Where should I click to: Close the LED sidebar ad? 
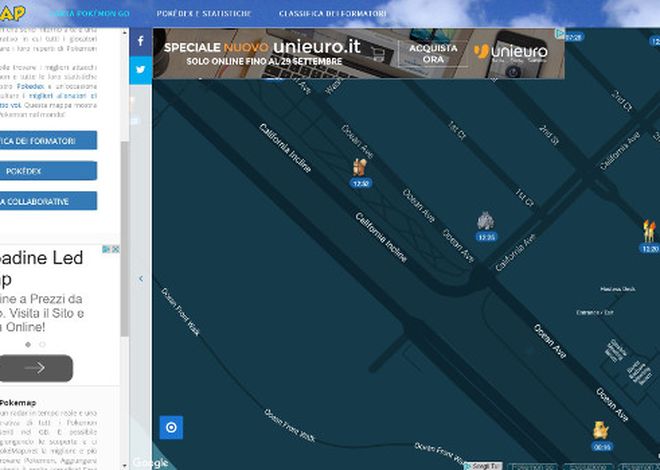click(115, 250)
